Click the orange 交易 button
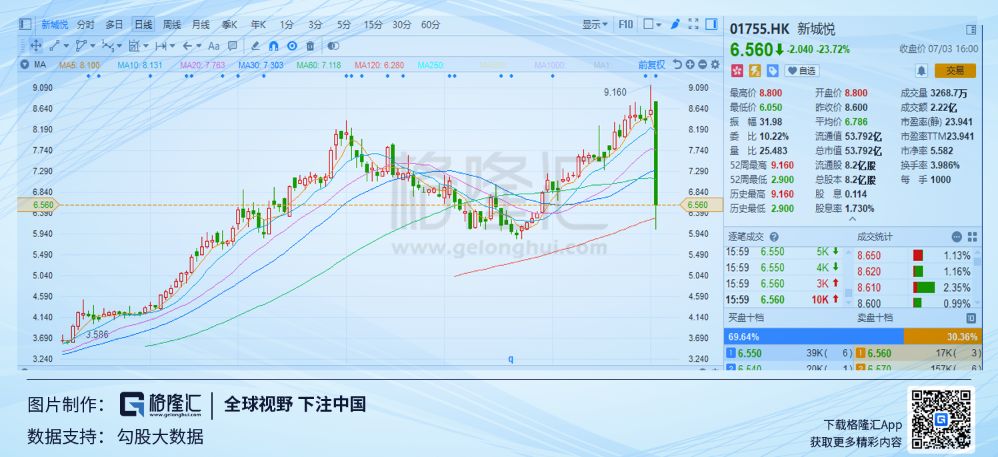 [x=955, y=71]
